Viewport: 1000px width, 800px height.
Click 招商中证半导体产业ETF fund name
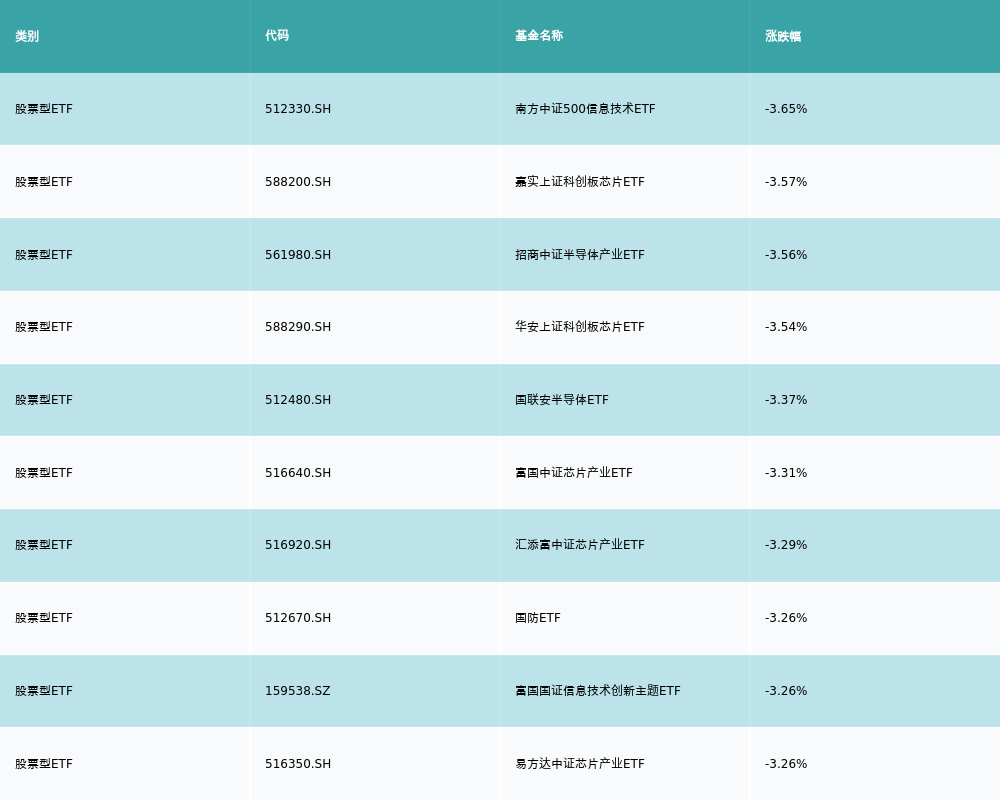(580, 255)
